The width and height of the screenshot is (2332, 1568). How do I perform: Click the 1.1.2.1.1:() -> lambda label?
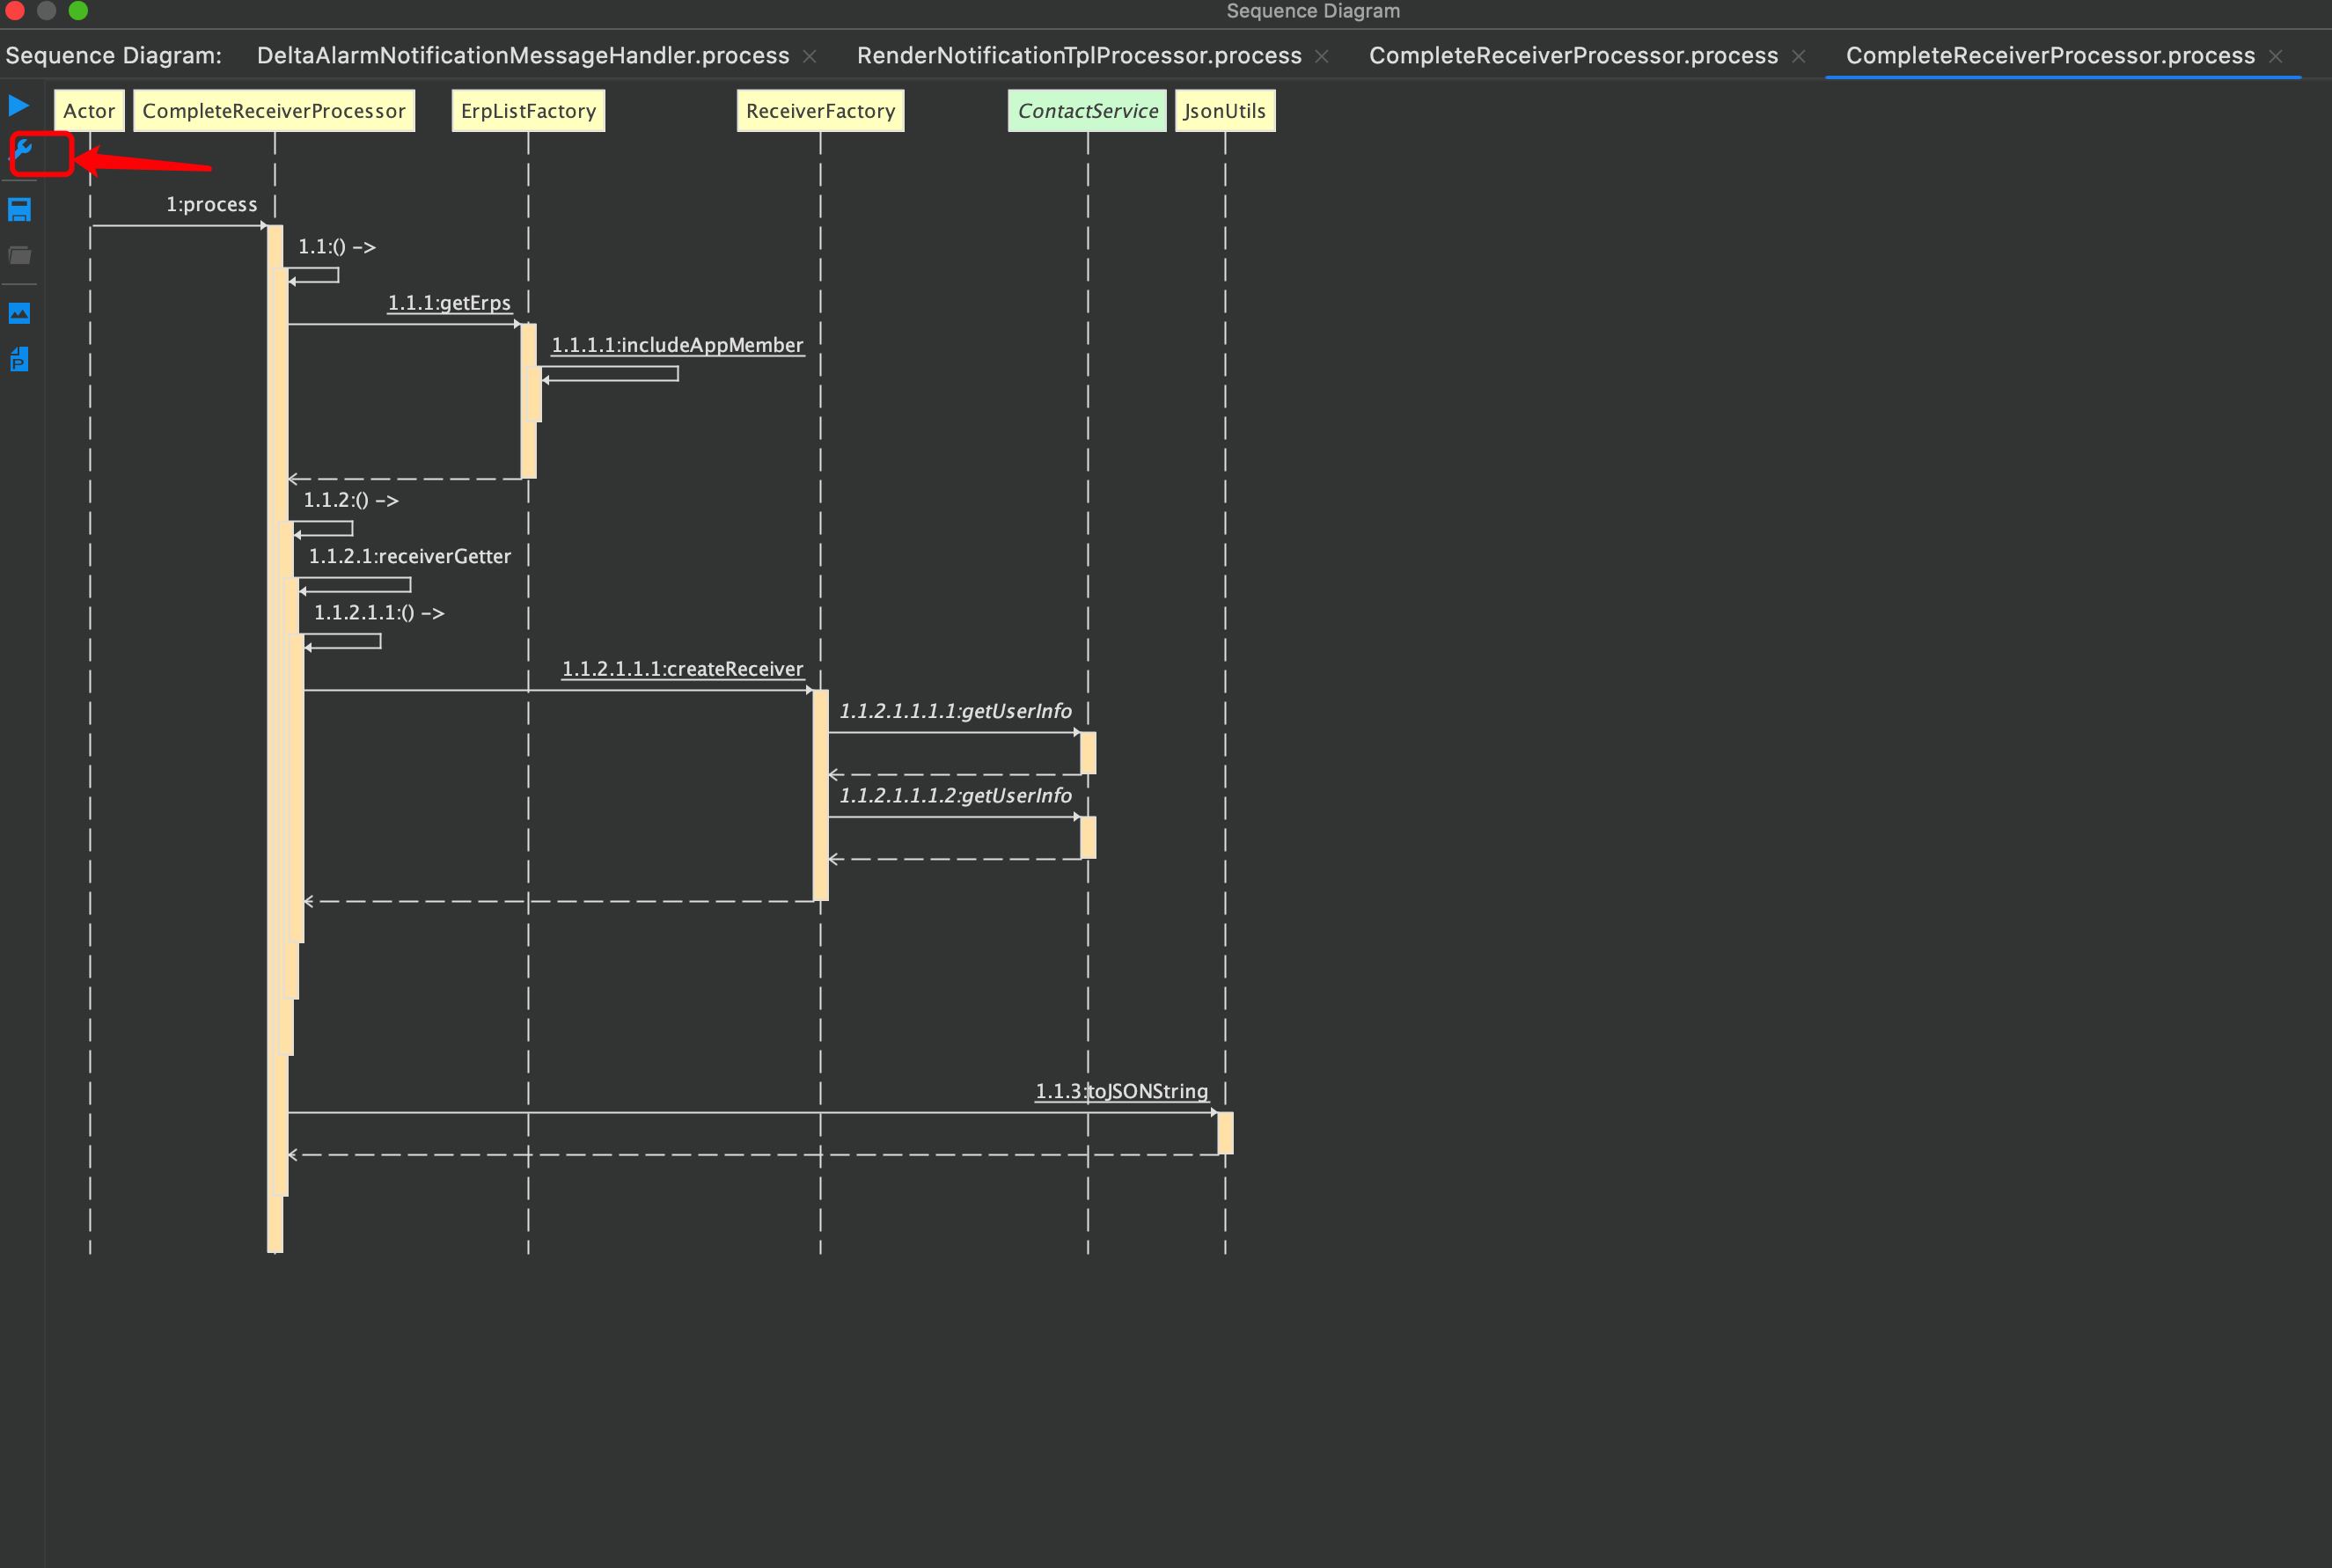[x=379, y=613]
